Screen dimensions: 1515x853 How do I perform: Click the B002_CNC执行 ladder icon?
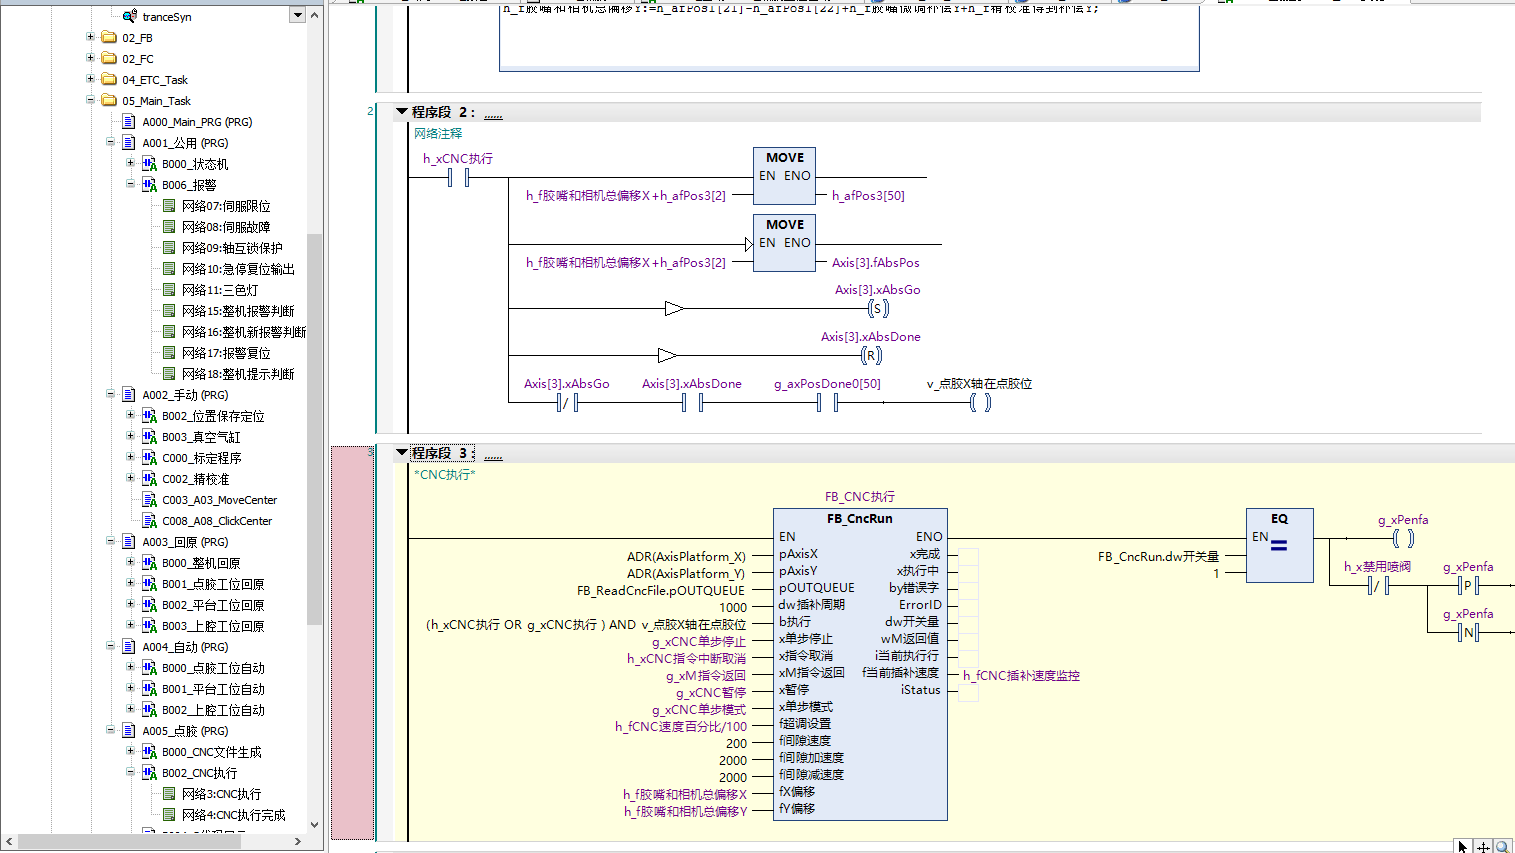pyautogui.click(x=149, y=772)
